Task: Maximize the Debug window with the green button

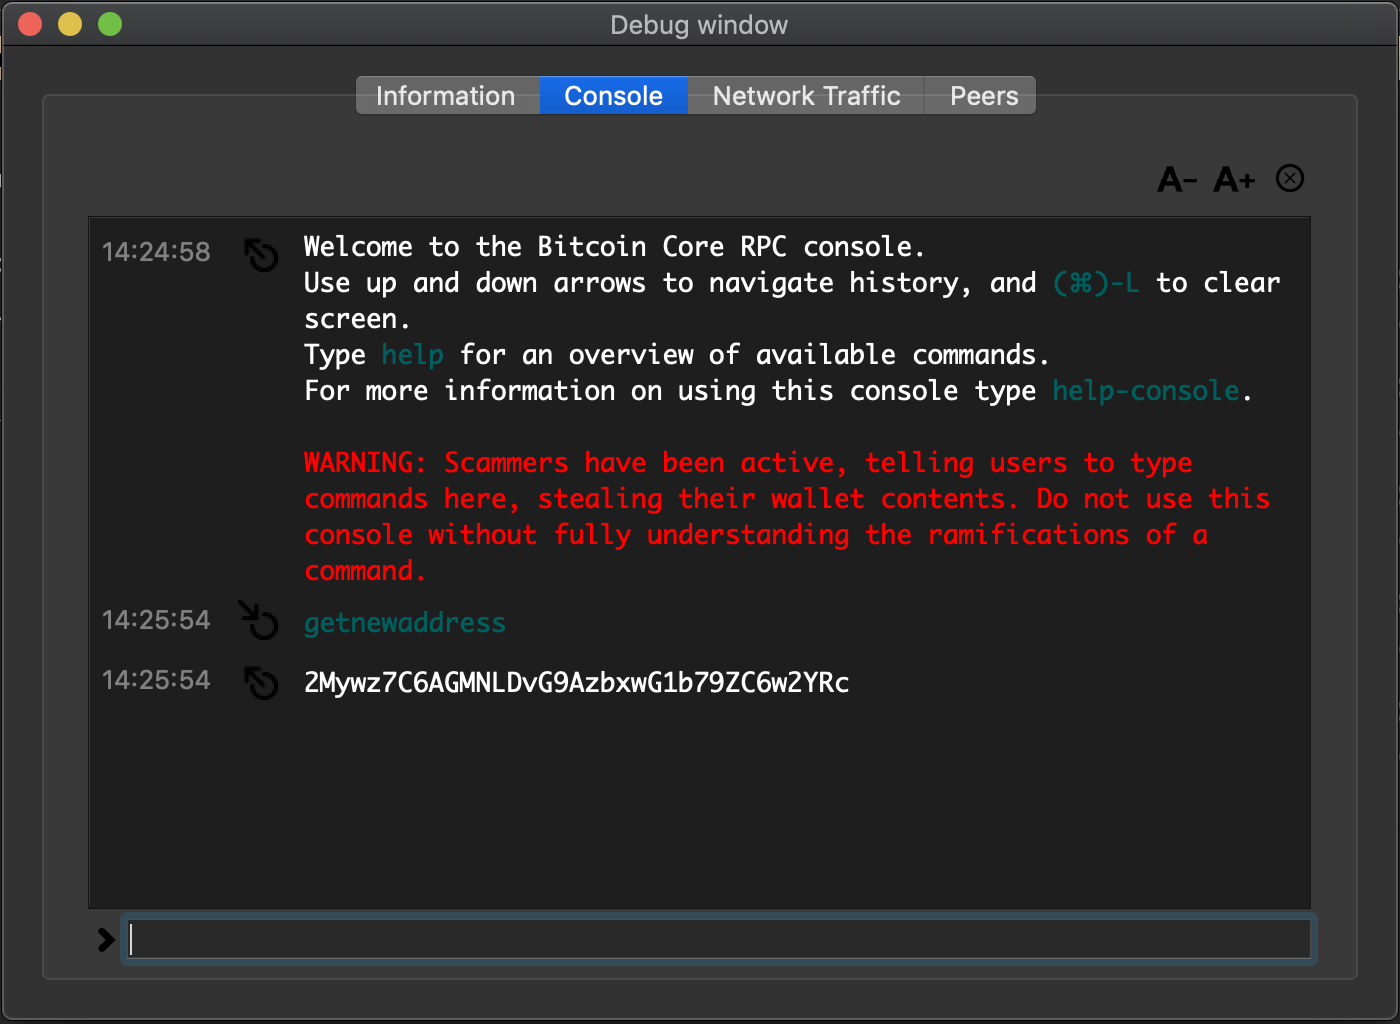Action: click(110, 24)
